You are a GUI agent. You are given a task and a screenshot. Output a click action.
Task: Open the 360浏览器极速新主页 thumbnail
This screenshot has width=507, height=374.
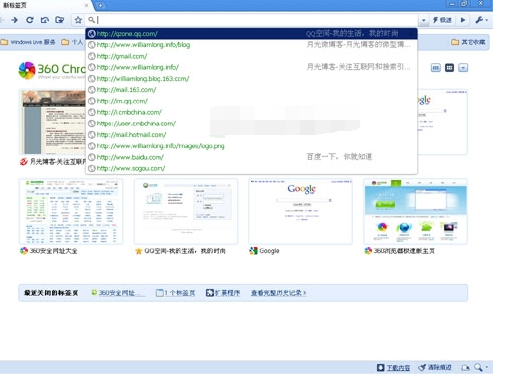(x=415, y=211)
